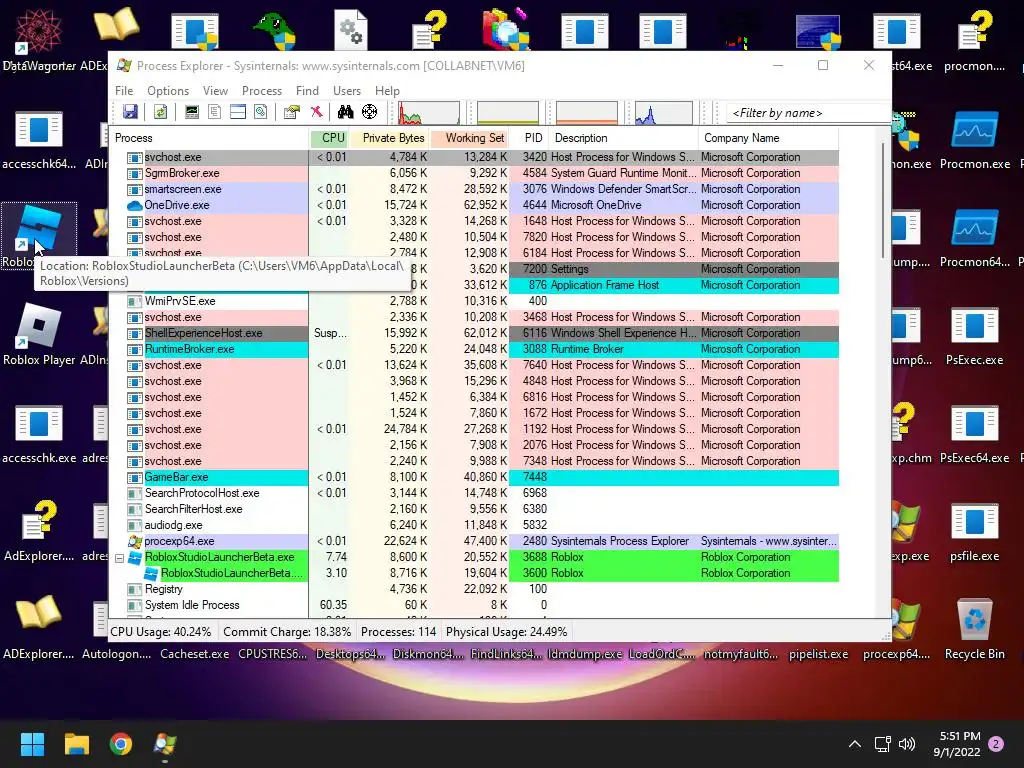Select the RuntimeBroker.exe process row

tap(474, 349)
